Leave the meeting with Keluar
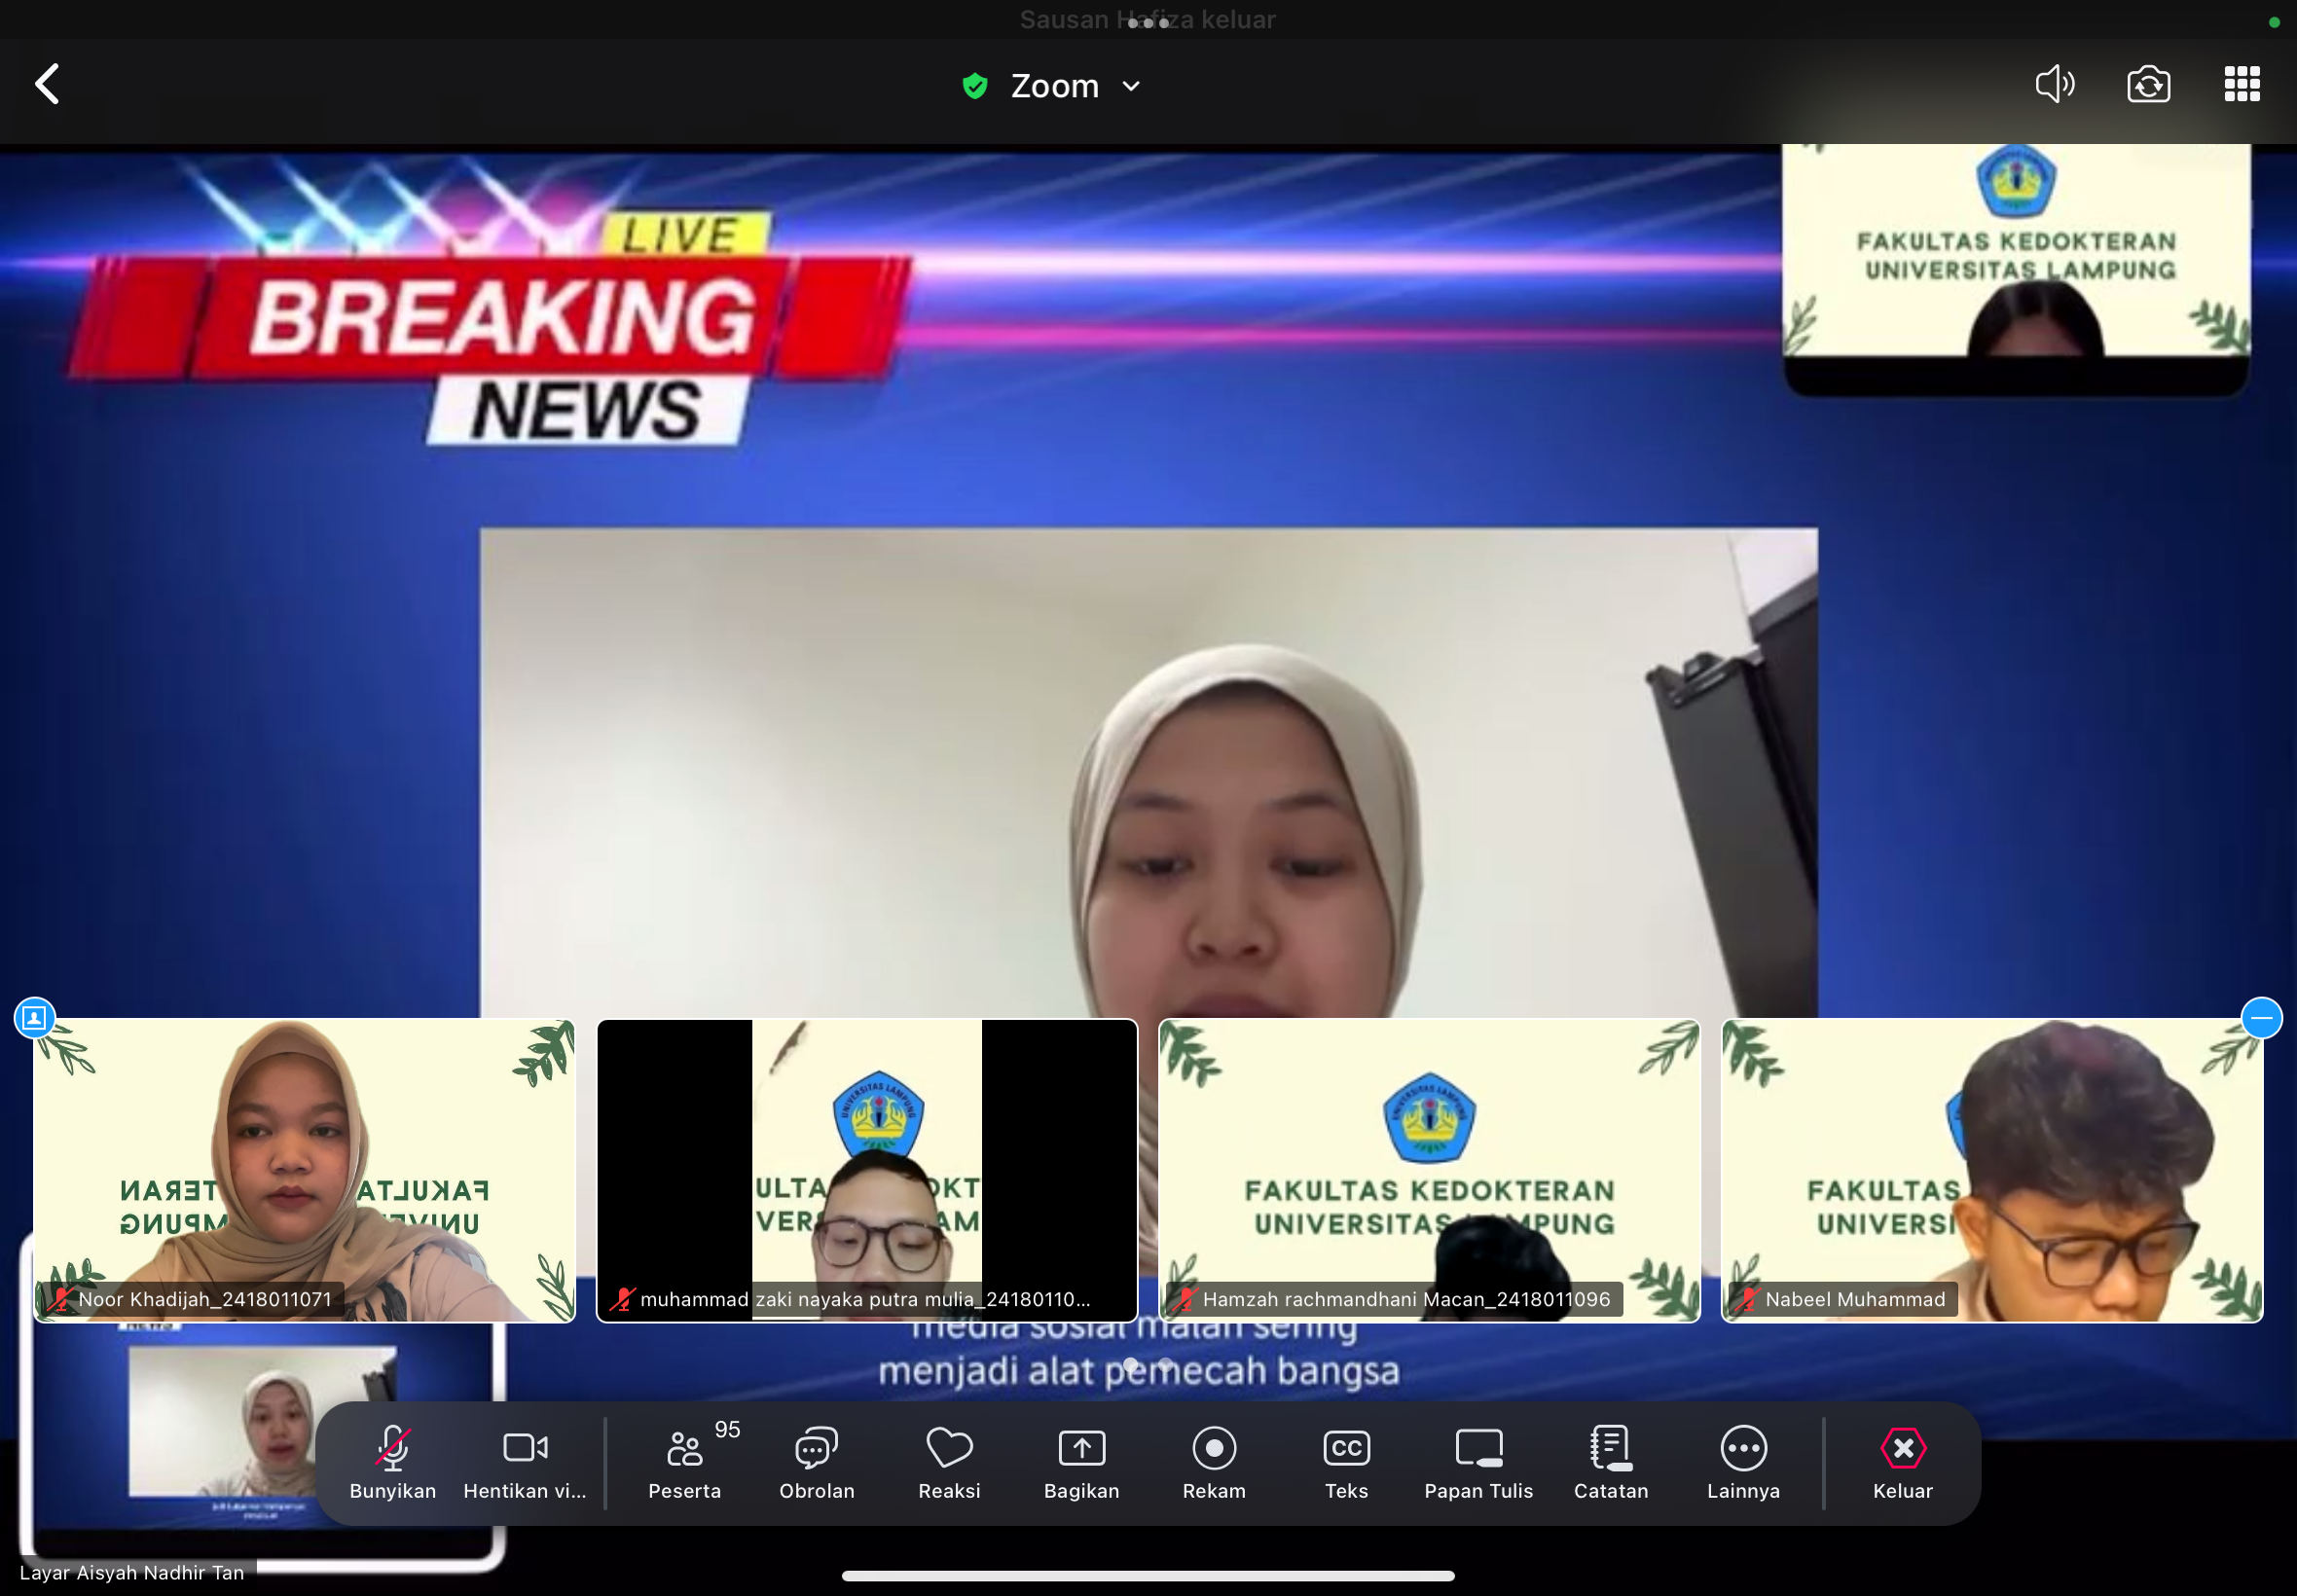 [x=1902, y=1462]
